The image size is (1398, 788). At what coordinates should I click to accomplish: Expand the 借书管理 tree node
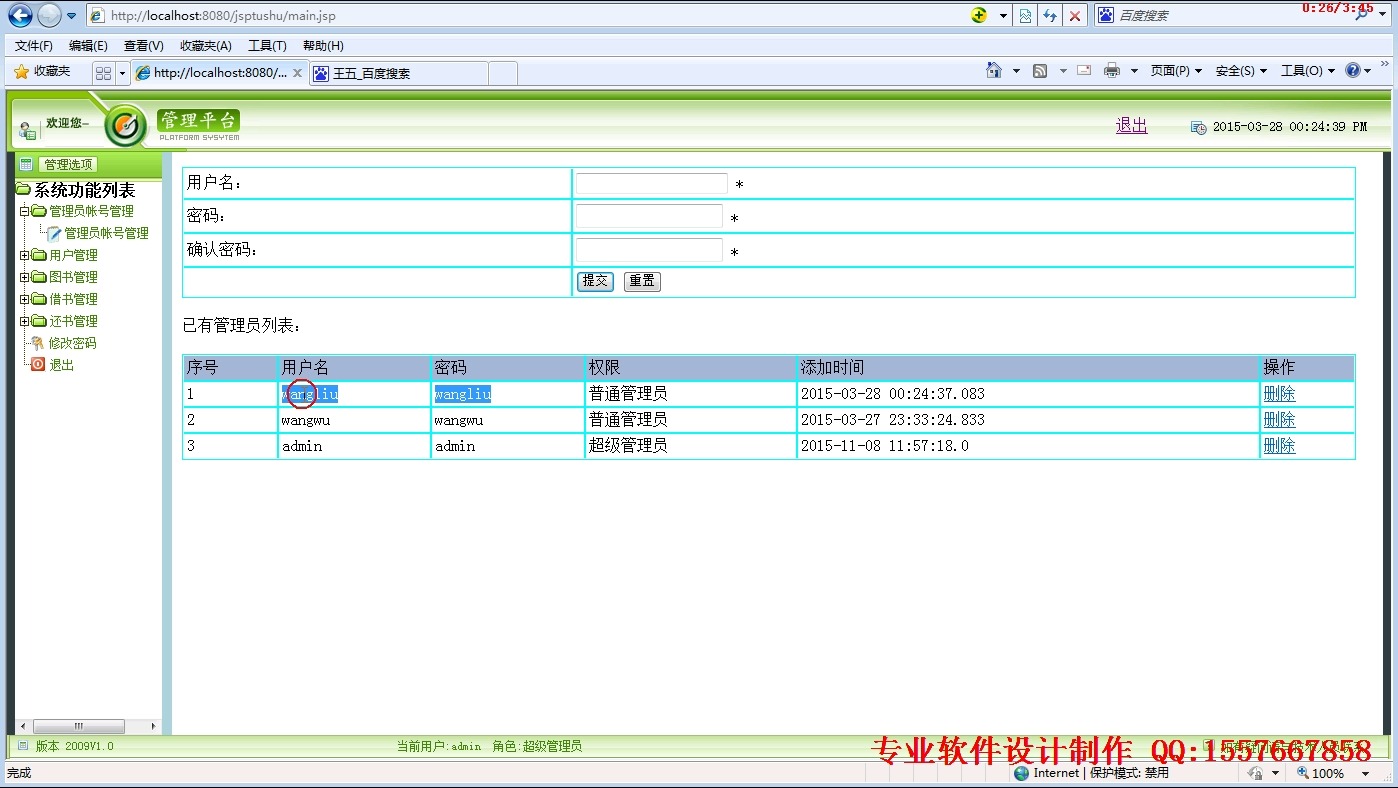pos(24,299)
